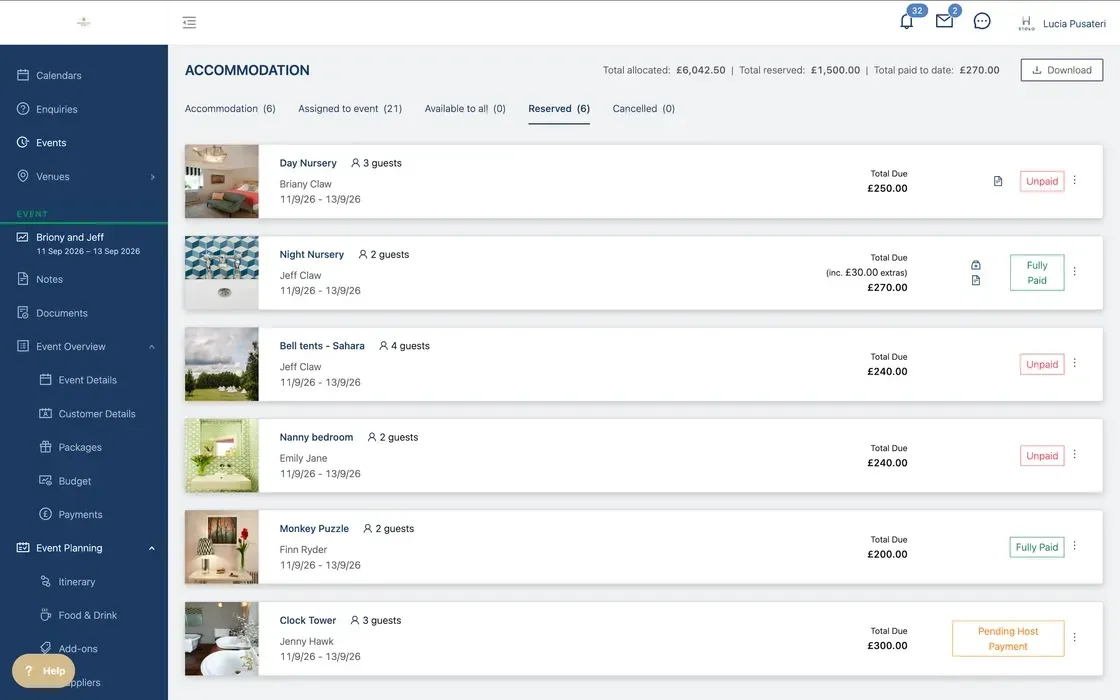Viewport: 1120px width, 700px height.
Task: Switch to Available to all (0) tab
Action: coord(465,109)
